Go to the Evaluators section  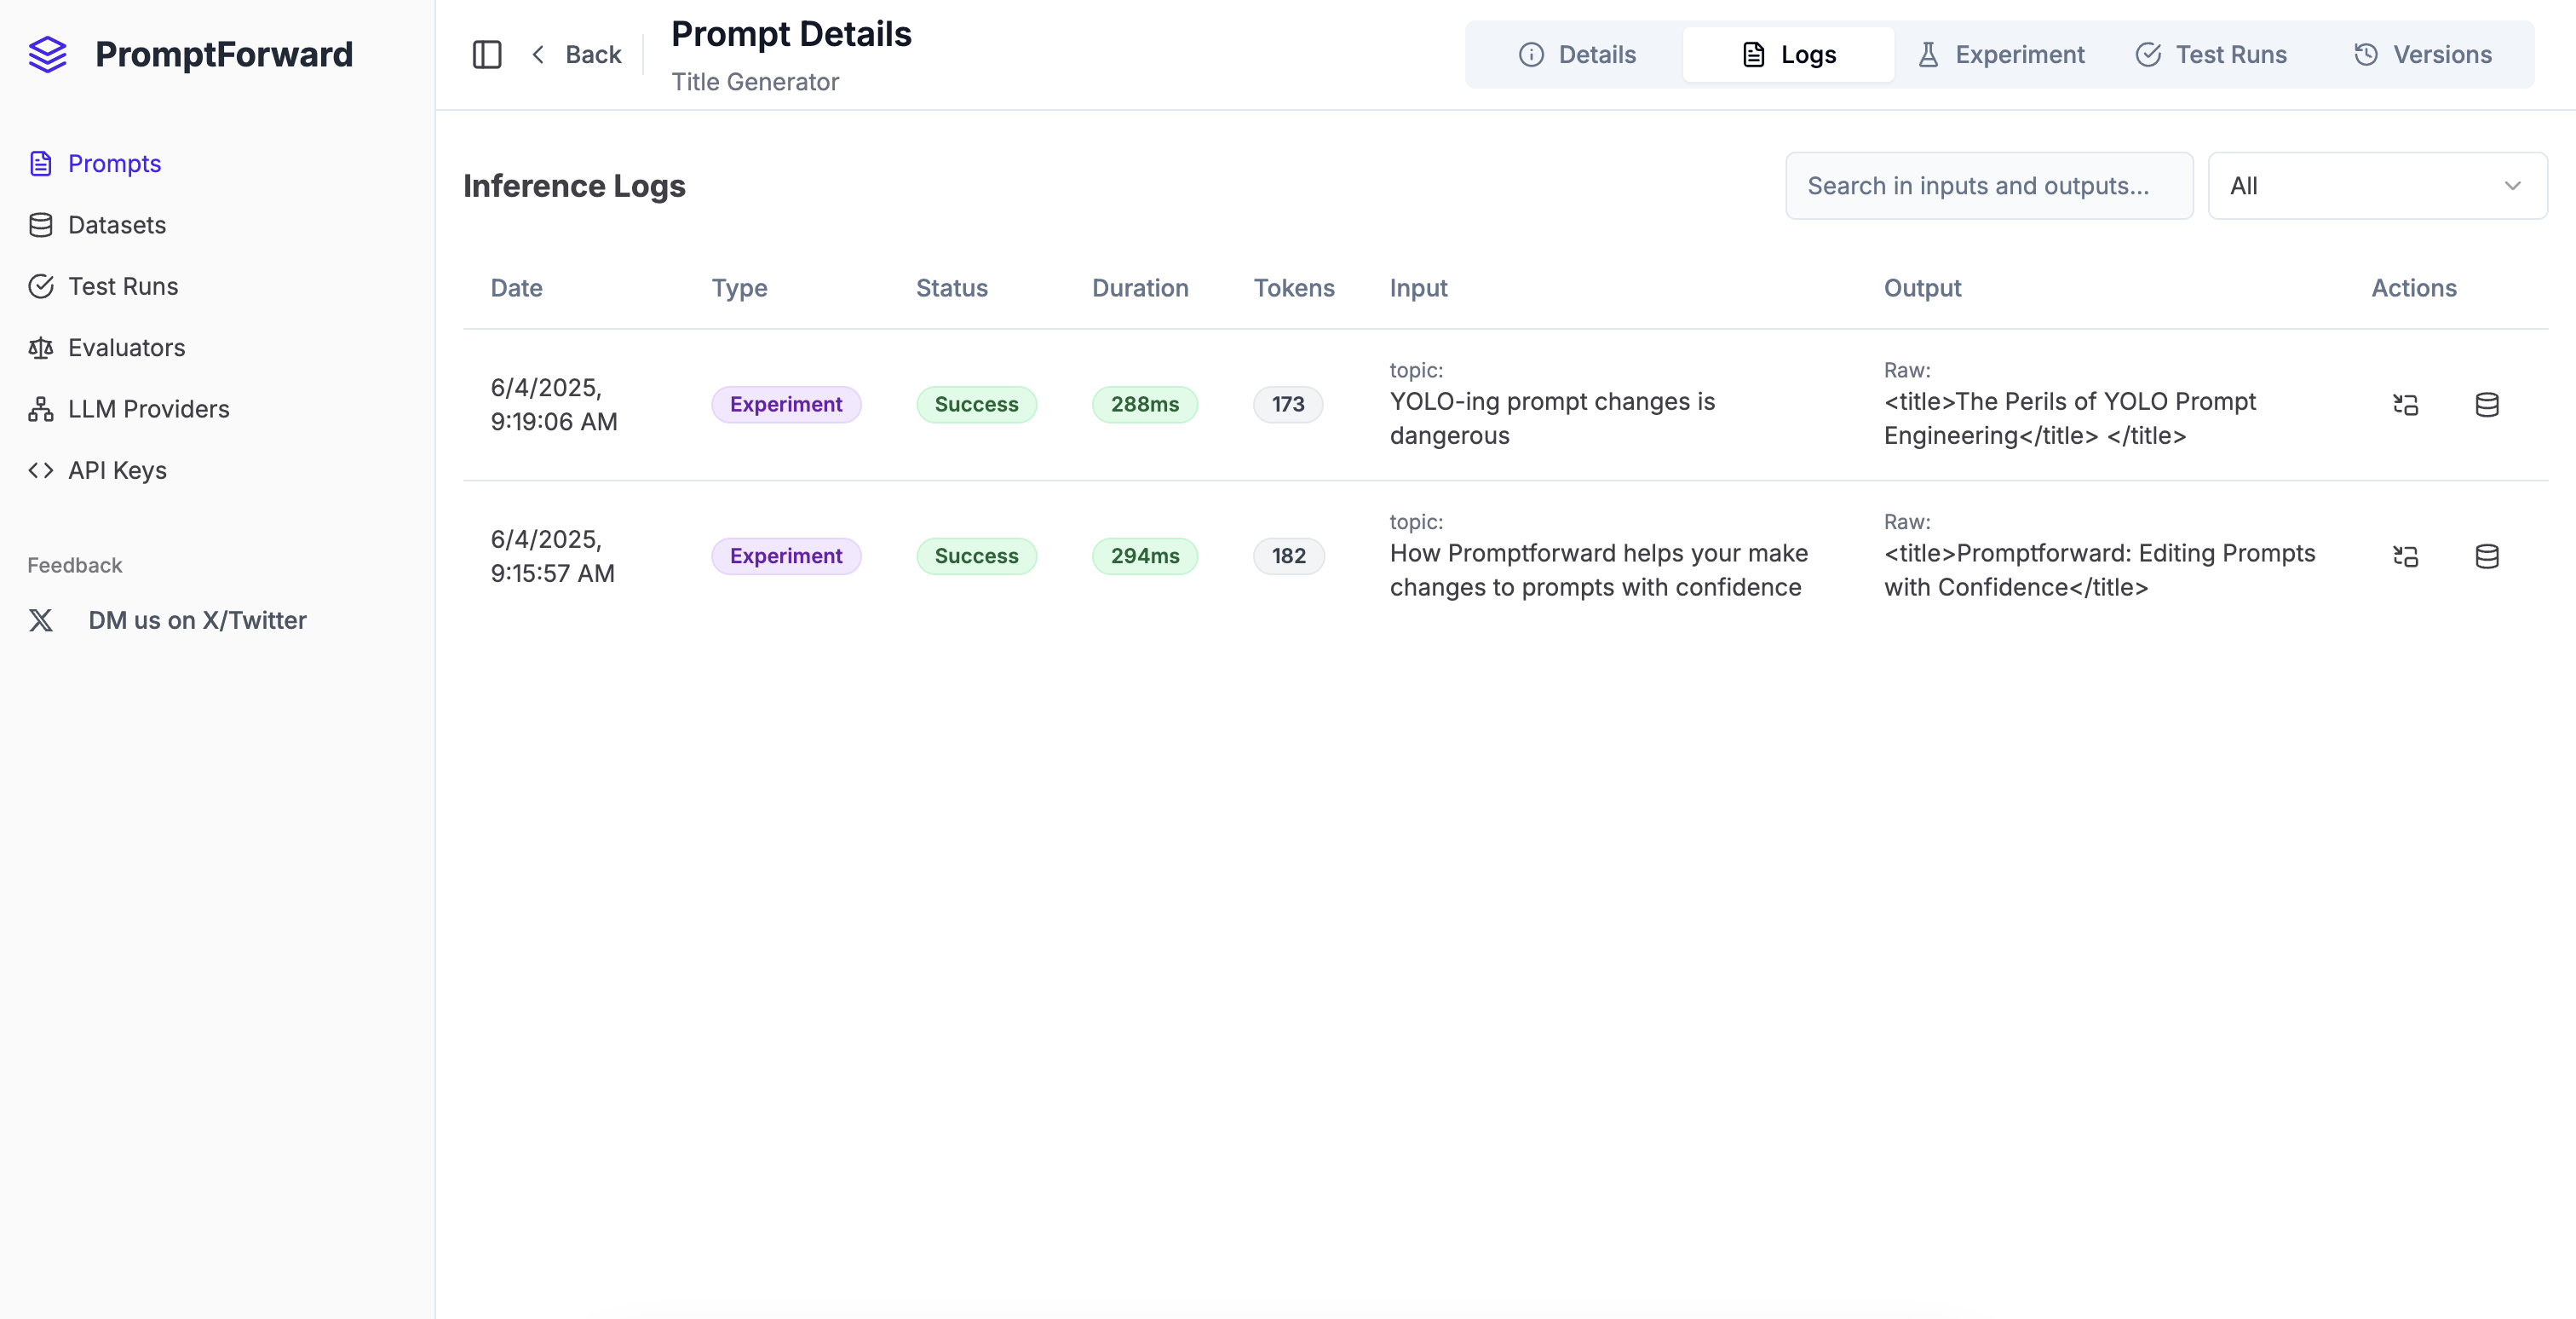pyautogui.click(x=126, y=347)
